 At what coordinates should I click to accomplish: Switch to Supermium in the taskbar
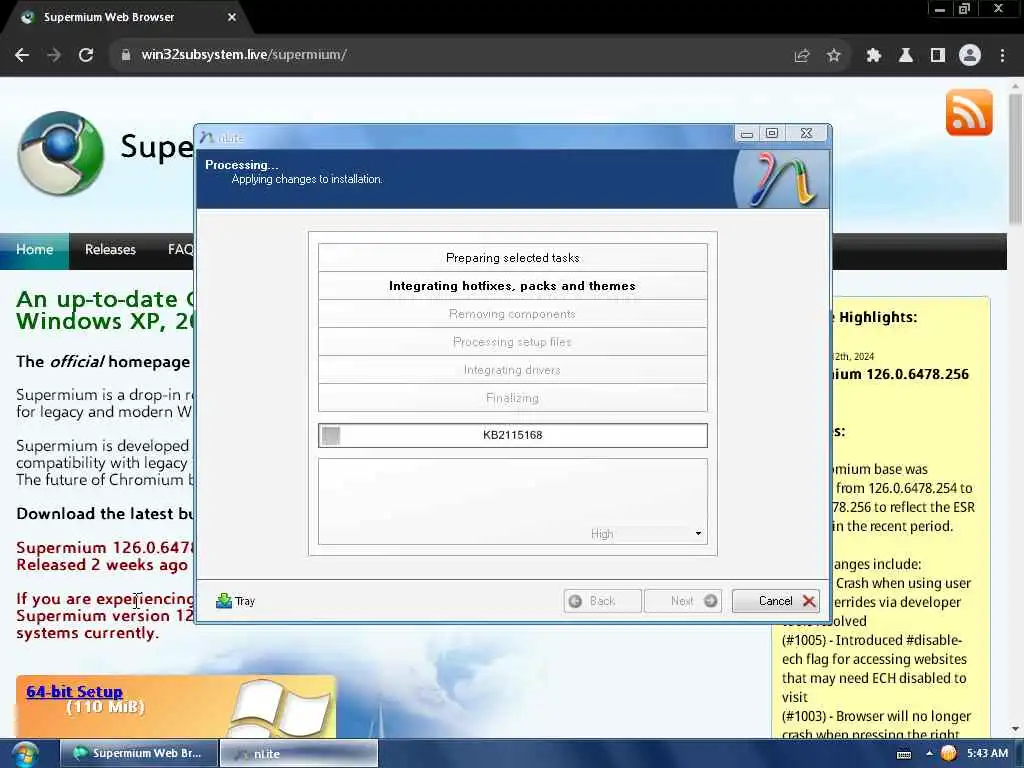click(138, 754)
